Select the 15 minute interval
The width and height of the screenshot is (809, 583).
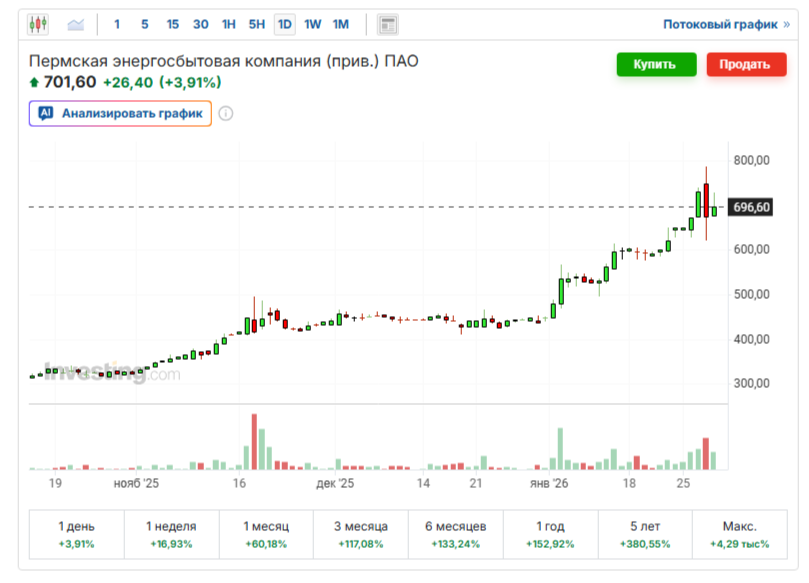pos(172,24)
